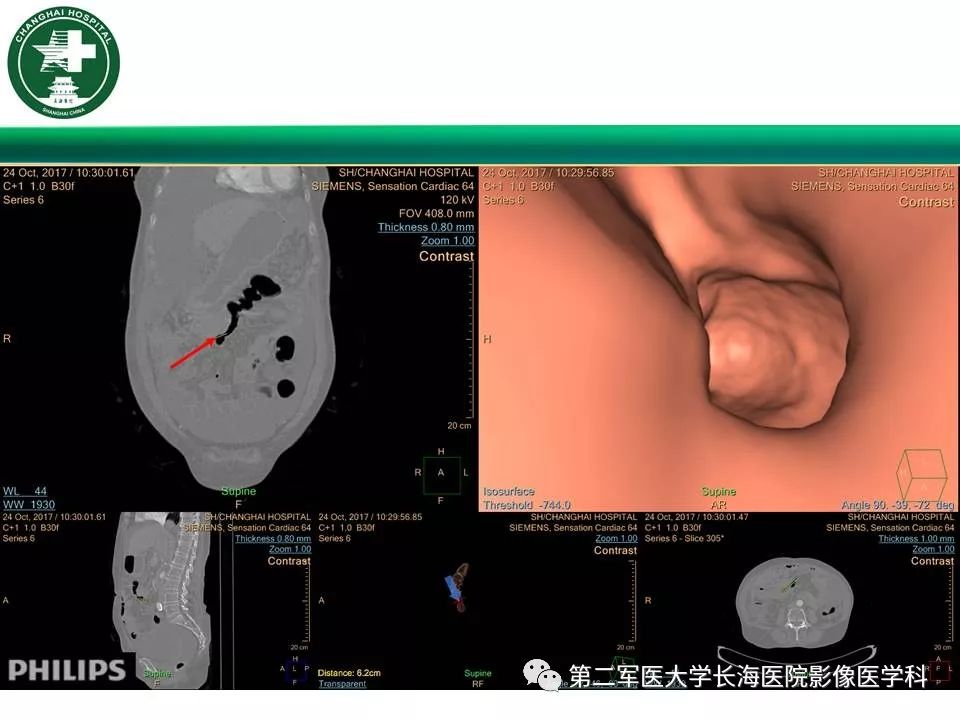Screen dimensions: 960x720
Task: Select the endoluminal polyp 3D rendering
Action: tap(776, 349)
